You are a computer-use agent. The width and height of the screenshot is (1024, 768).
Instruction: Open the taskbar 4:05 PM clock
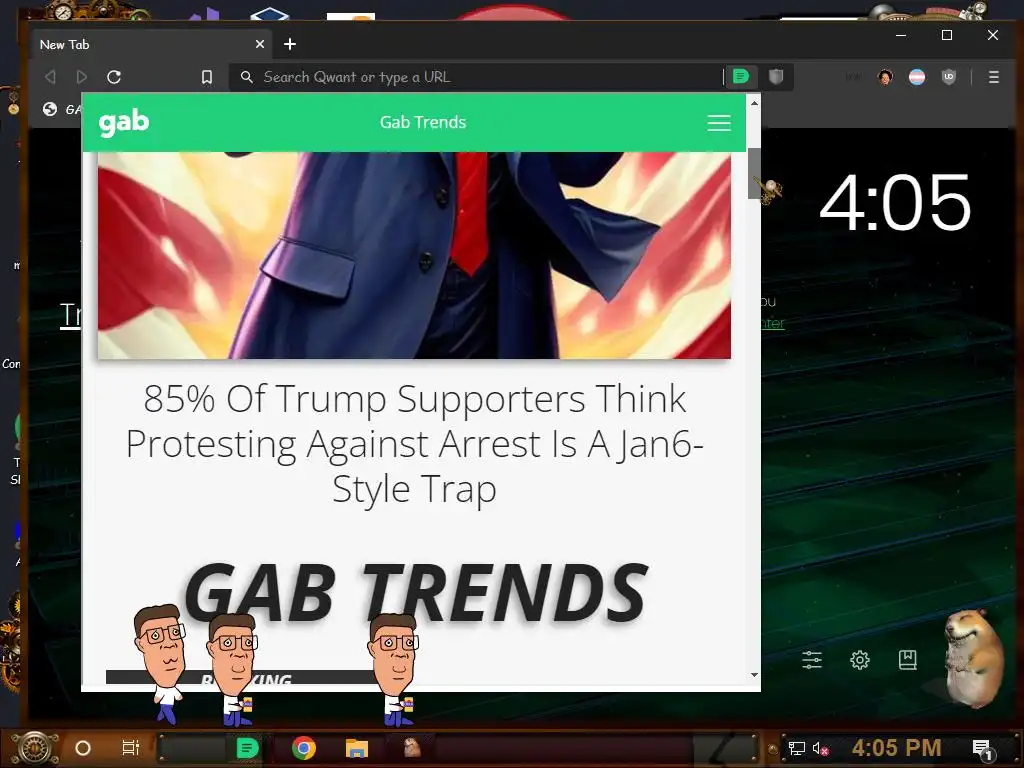click(x=896, y=748)
